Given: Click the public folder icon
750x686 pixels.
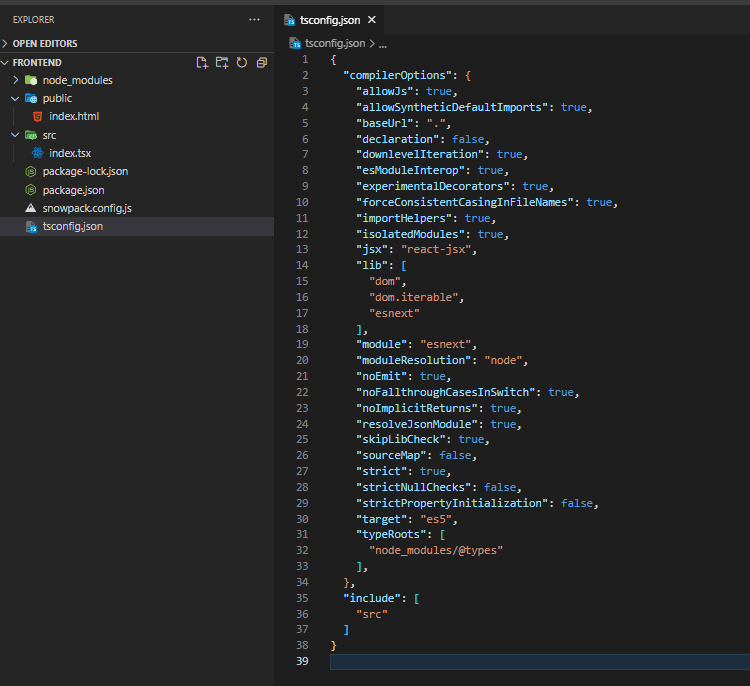Looking at the screenshot, I should point(31,99).
